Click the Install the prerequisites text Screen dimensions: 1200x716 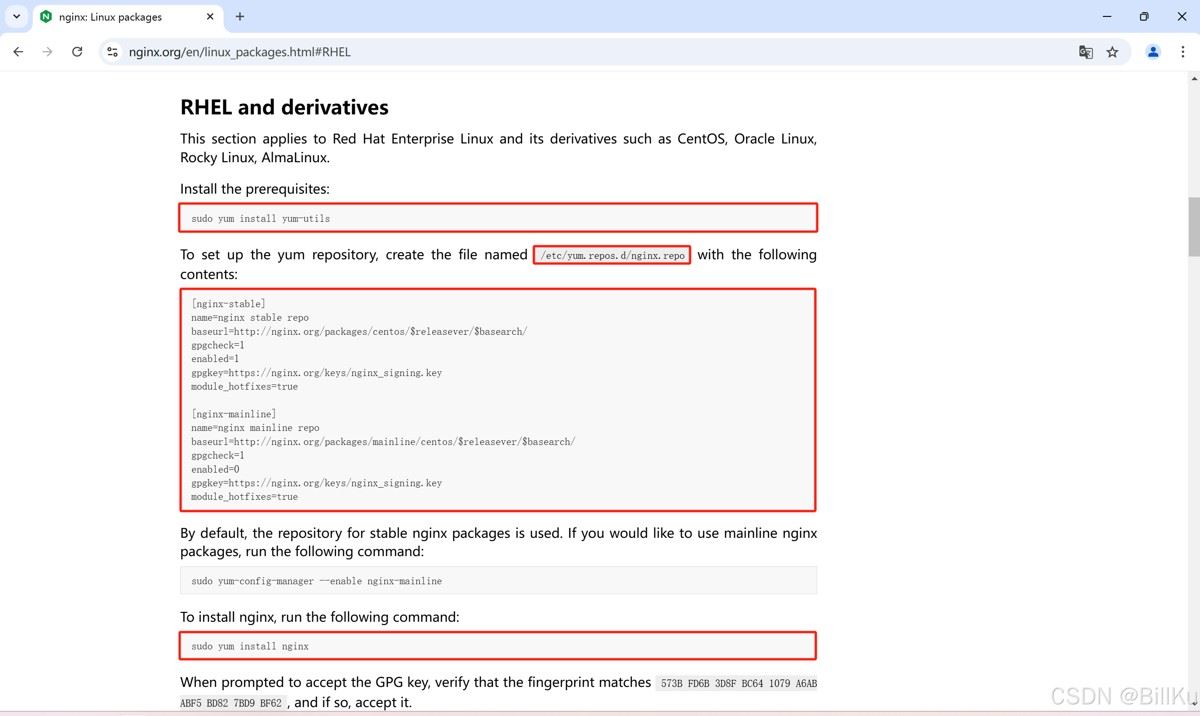tap(255, 189)
